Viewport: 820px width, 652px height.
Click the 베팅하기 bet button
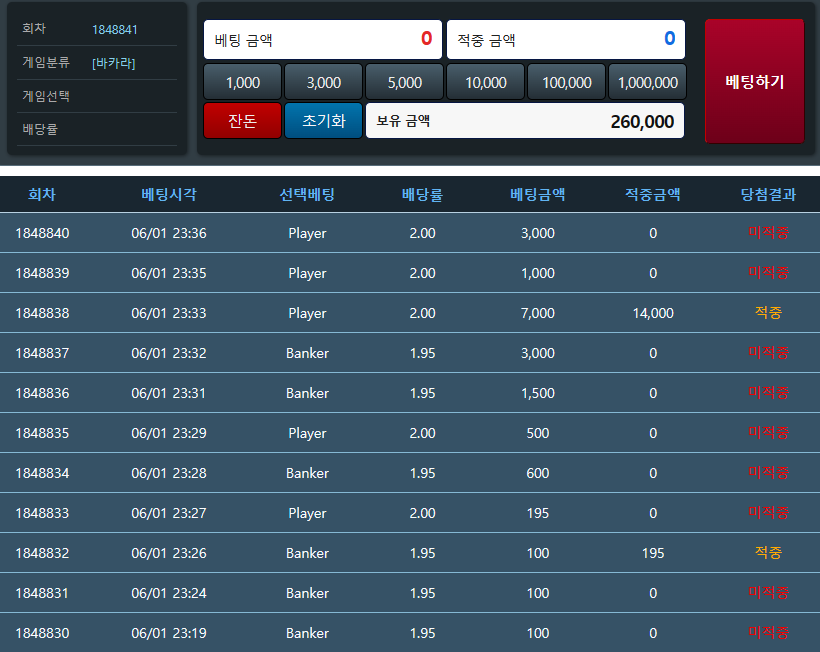(754, 81)
